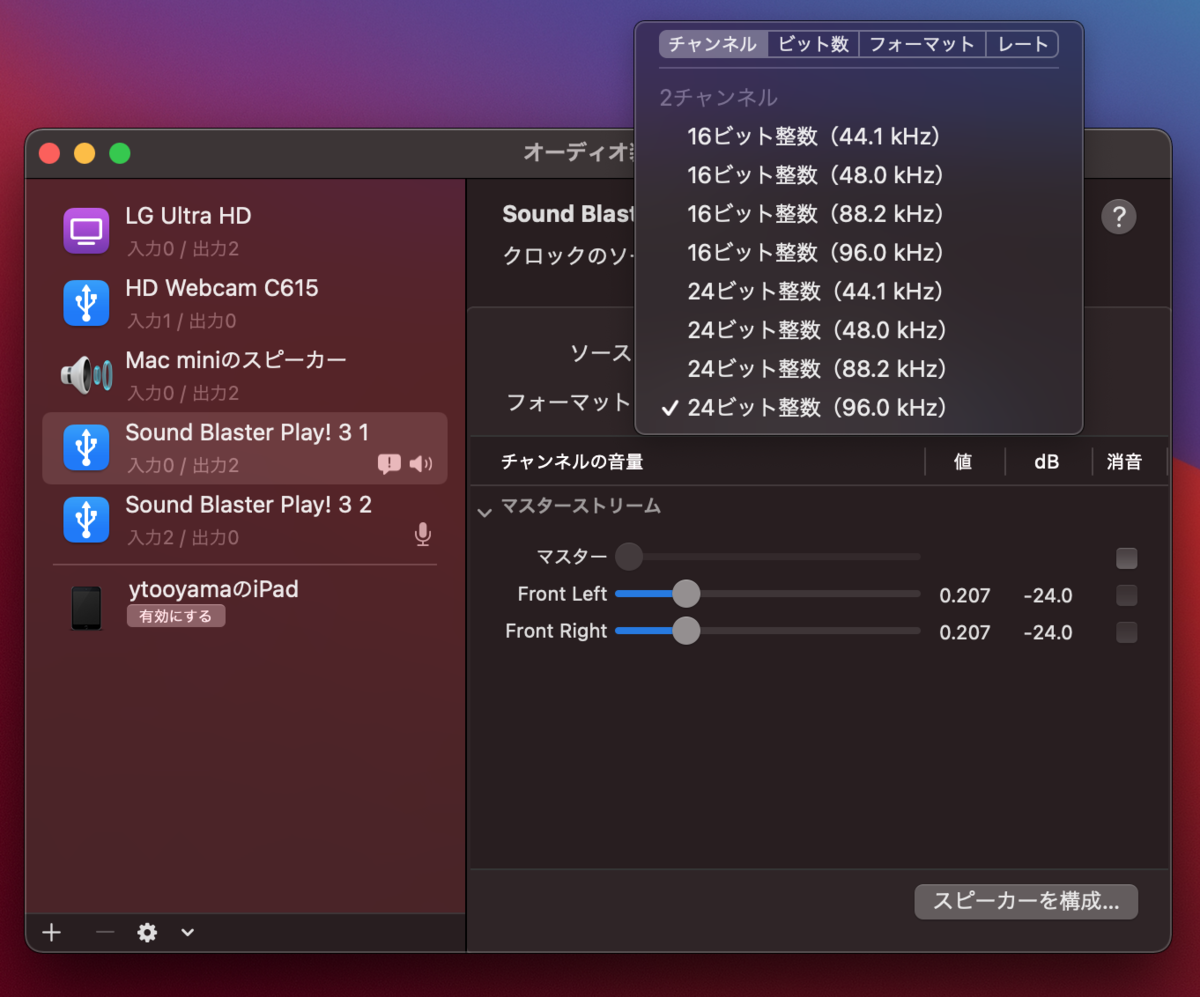Click the Front Left value 0.207

point(965,596)
